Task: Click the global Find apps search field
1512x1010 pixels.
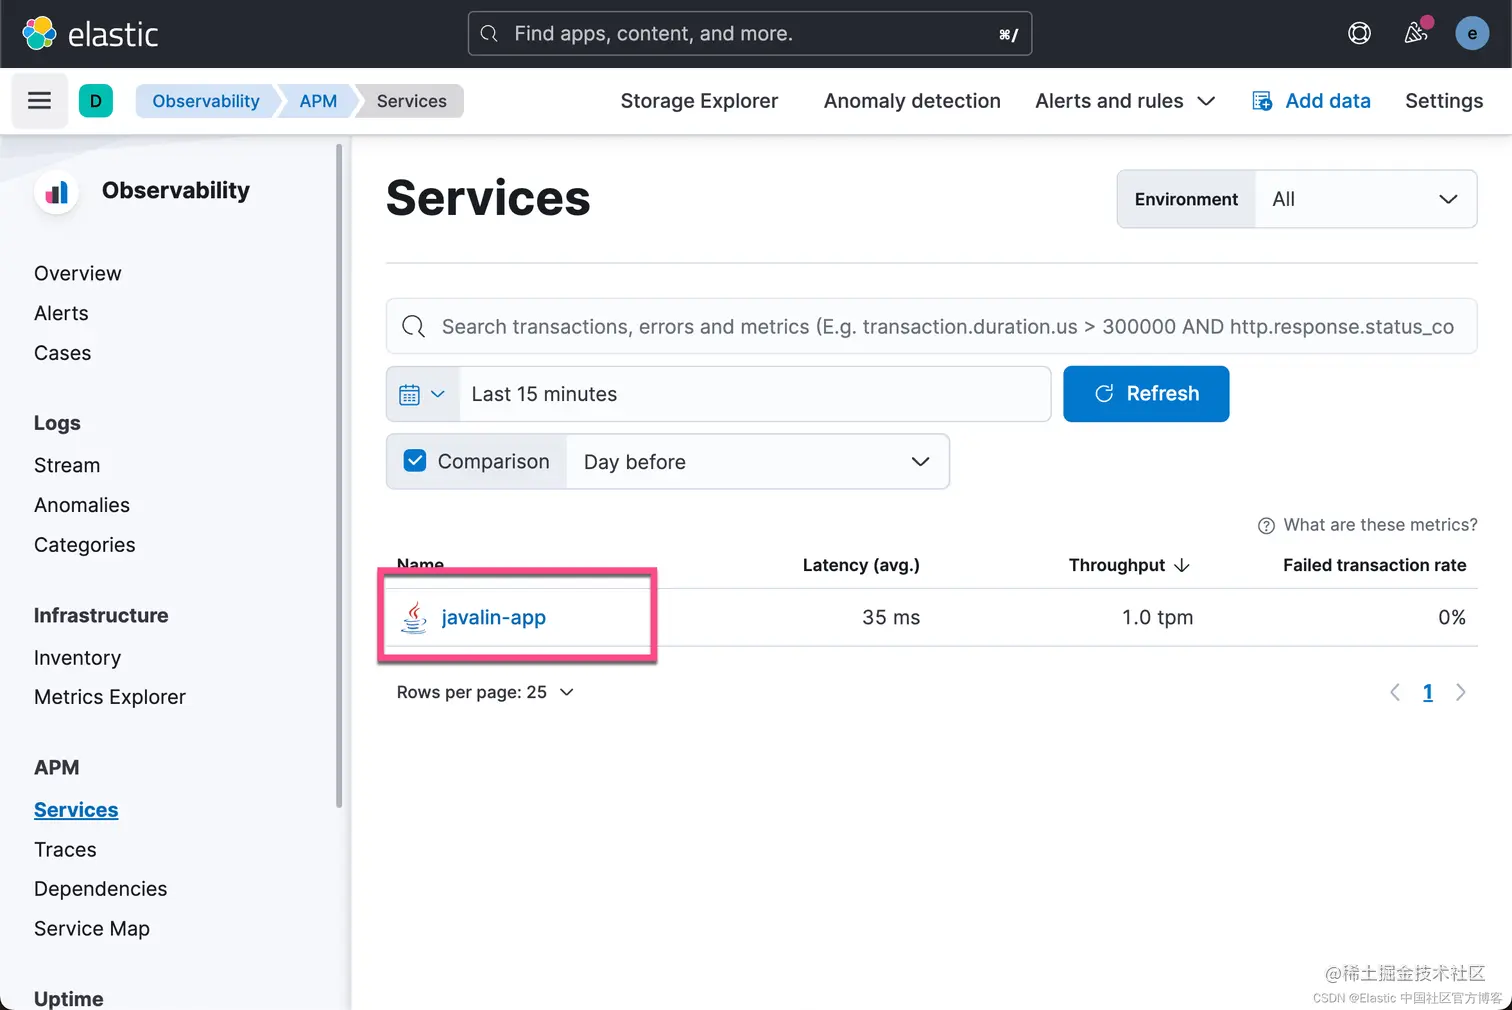Action: pos(750,33)
